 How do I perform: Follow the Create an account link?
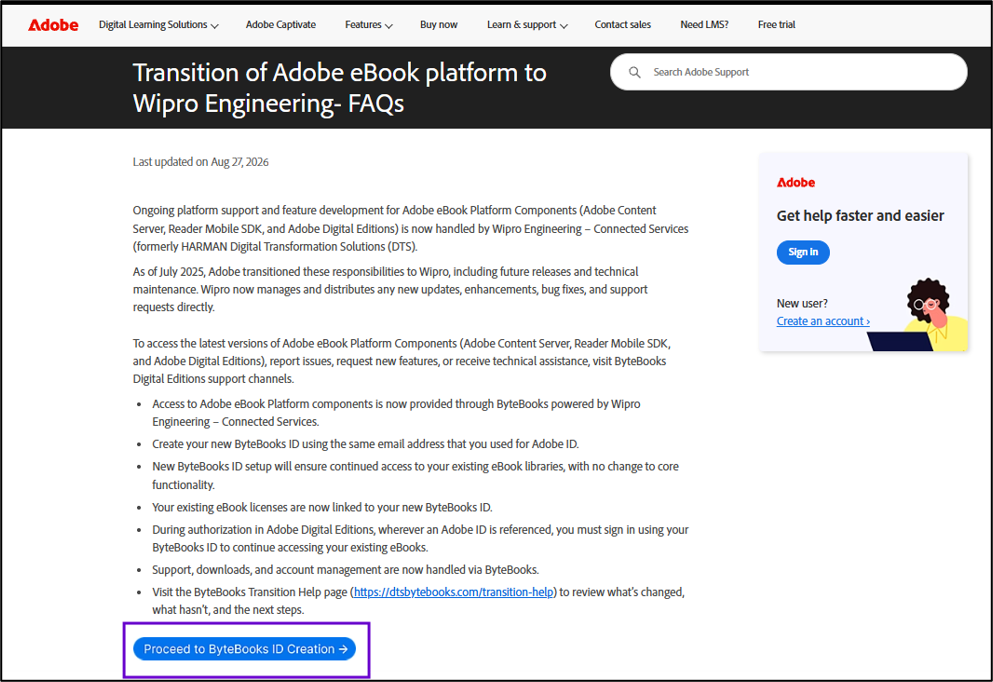823,321
